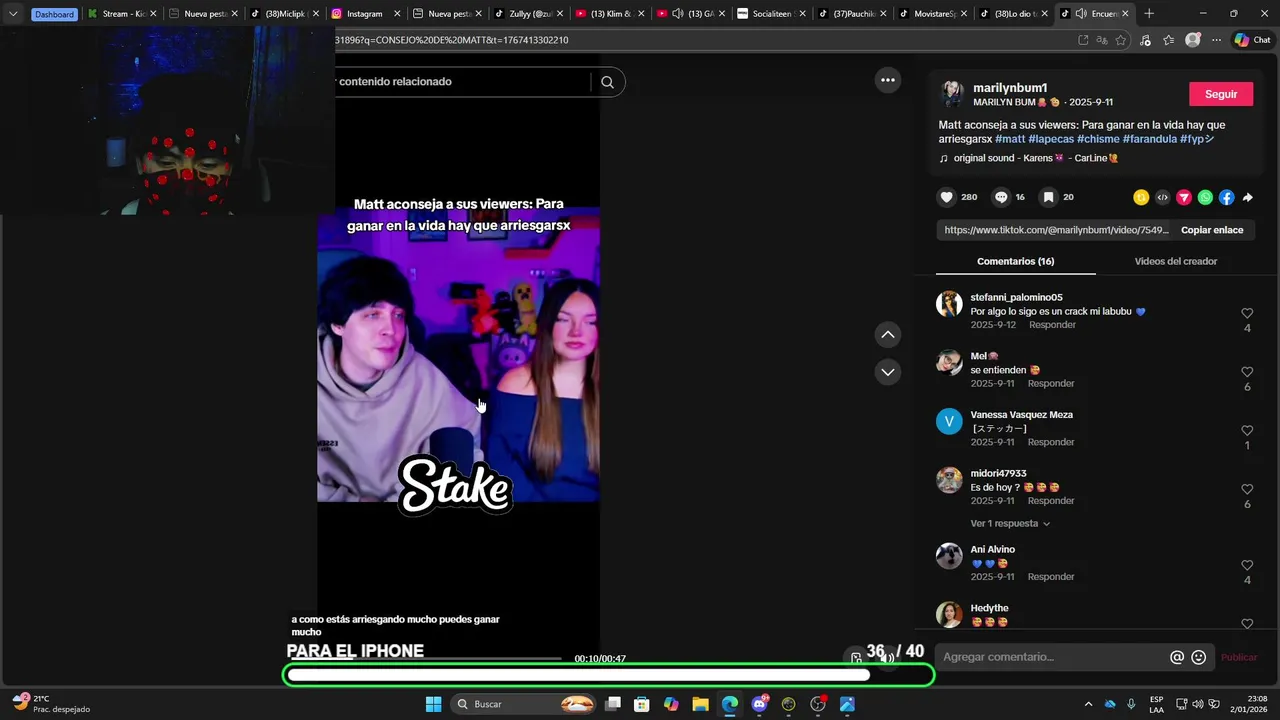
Task: Like Ani Alvino's comment
Action: click(1247, 565)
